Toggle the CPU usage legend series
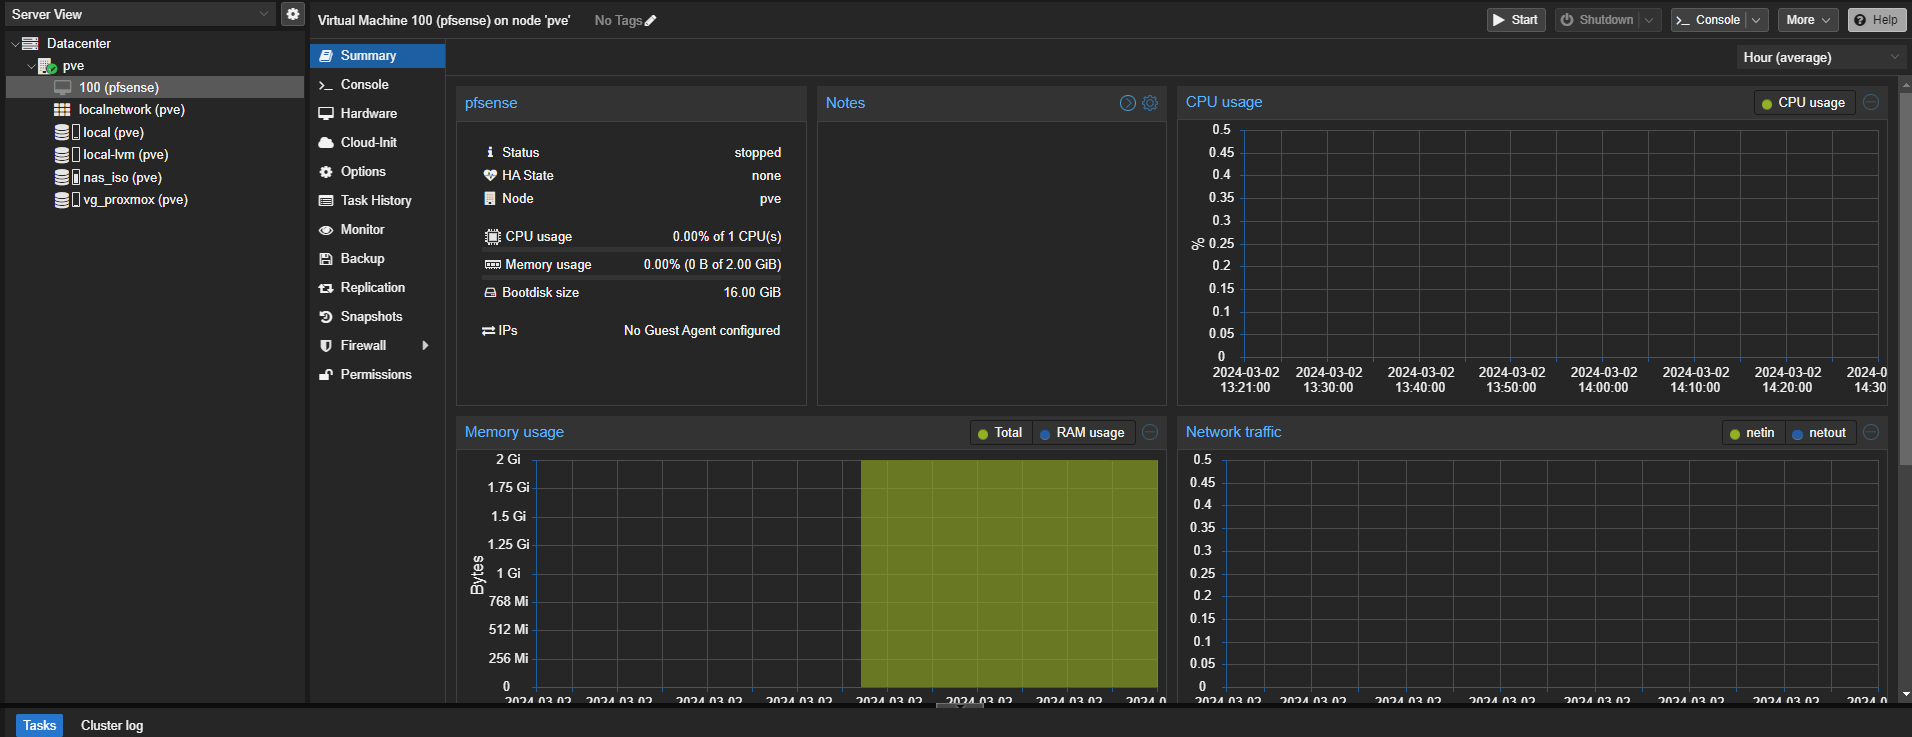The height and width of the screenshot is (737, 1912). tap(1804, 103)
